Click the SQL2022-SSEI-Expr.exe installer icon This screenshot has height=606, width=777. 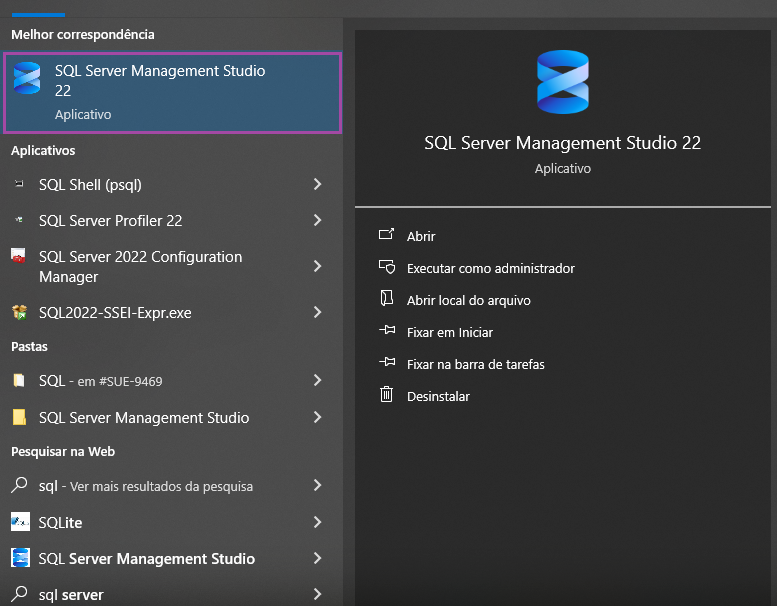[19, 312]
